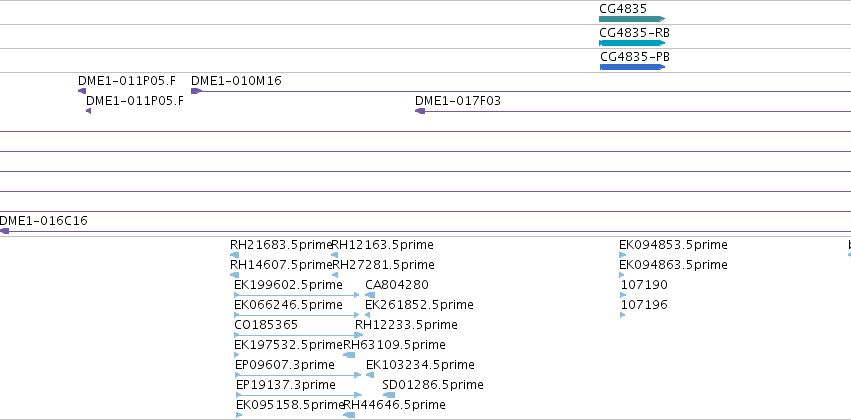Image resolution: width=851 pixels, height=420 pixels.
Task: Open the RH12233.5prime EST label
Action: [x=406, y=325]
